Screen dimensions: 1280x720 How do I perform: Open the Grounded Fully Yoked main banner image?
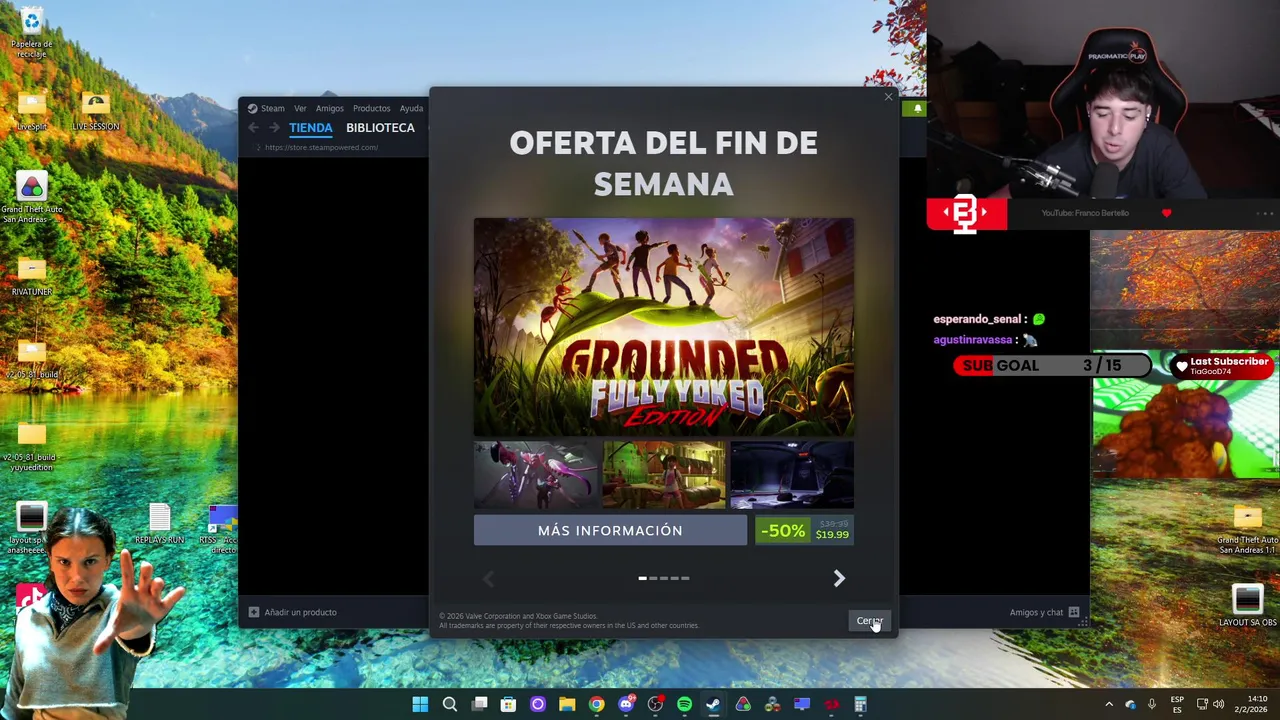point(664,327)
